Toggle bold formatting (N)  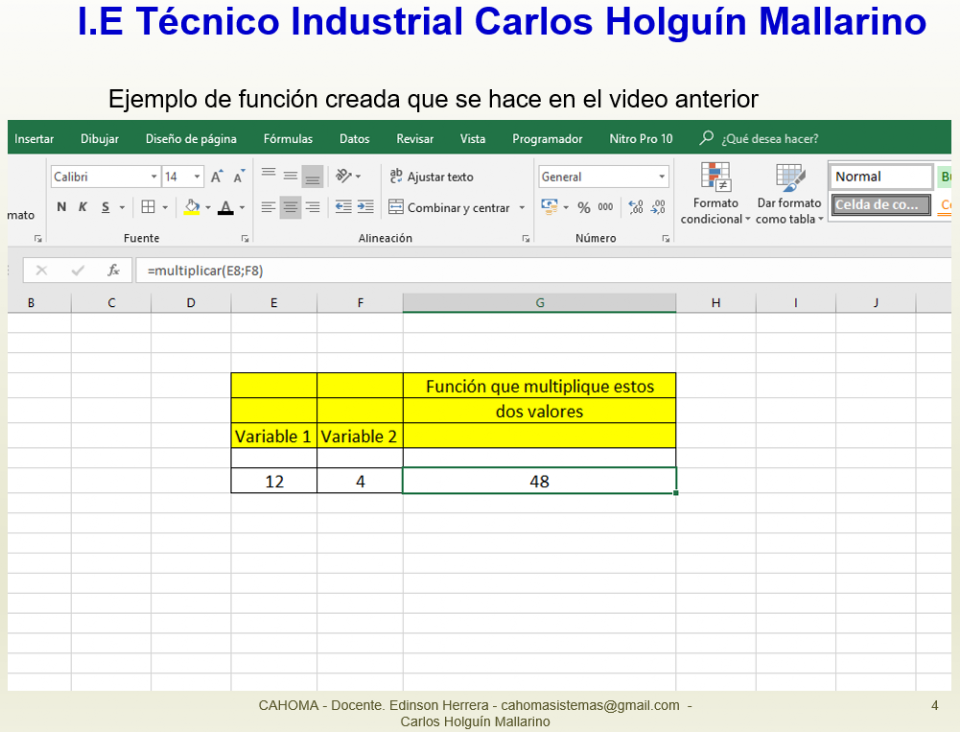tap(62, 207)
